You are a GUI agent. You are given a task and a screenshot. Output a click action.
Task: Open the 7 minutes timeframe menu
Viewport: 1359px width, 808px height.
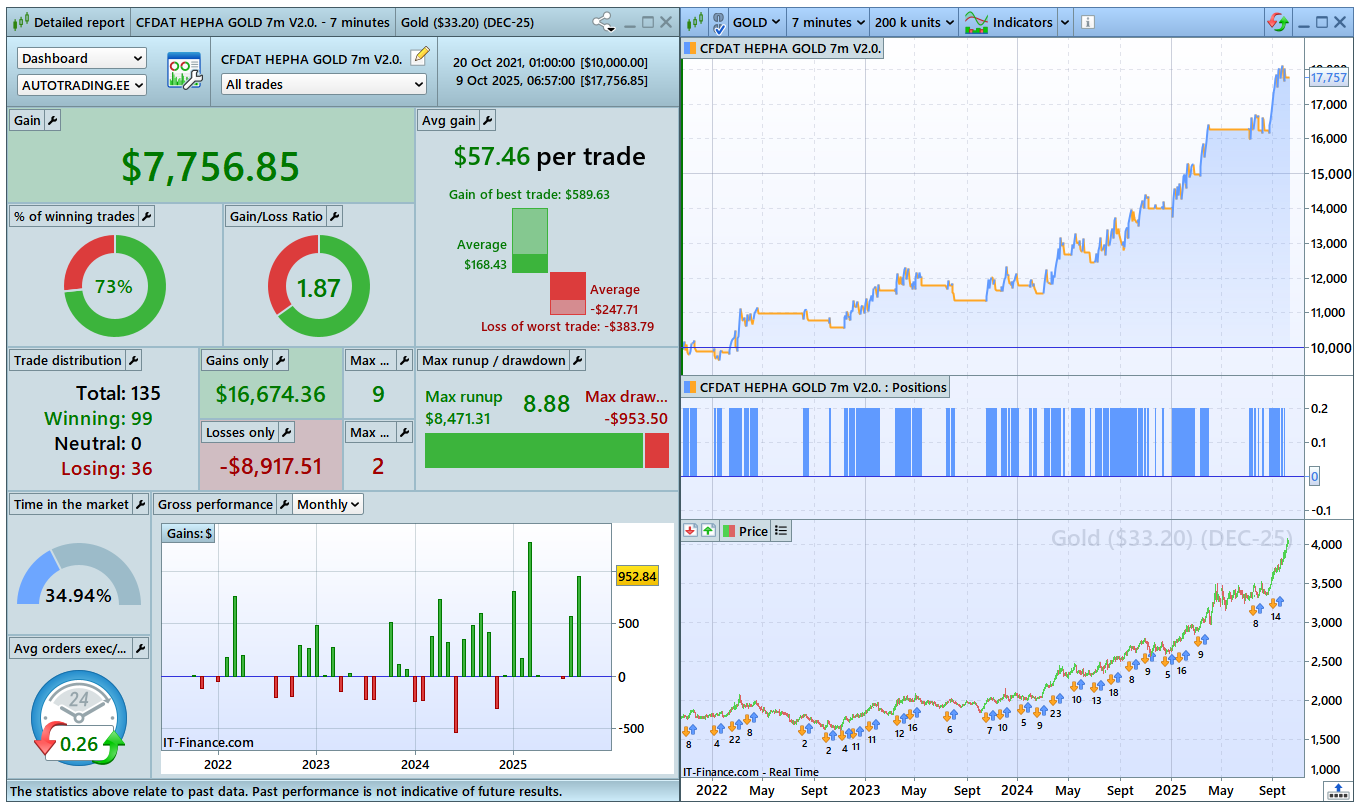827,22
